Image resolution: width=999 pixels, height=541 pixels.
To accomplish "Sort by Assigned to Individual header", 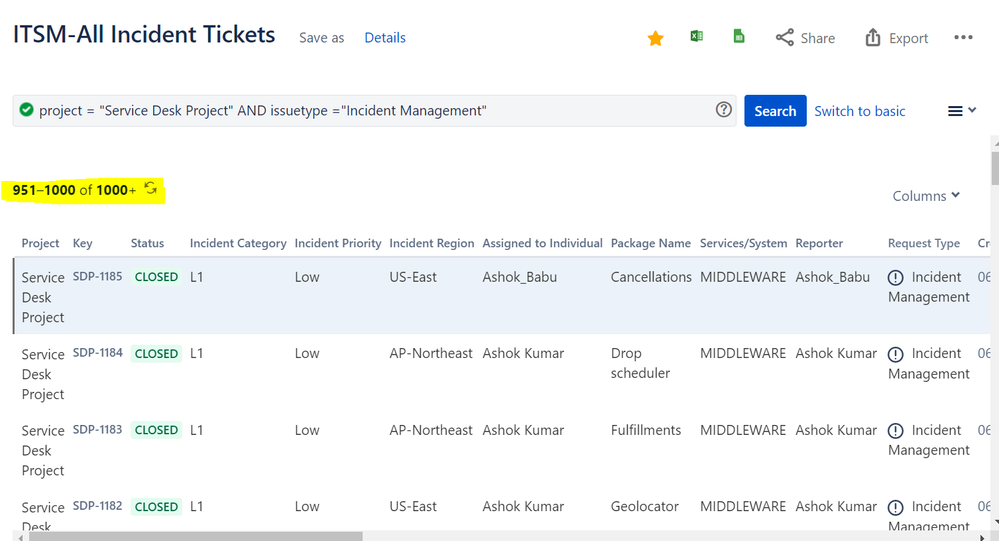I will click(x=542, y=243).
